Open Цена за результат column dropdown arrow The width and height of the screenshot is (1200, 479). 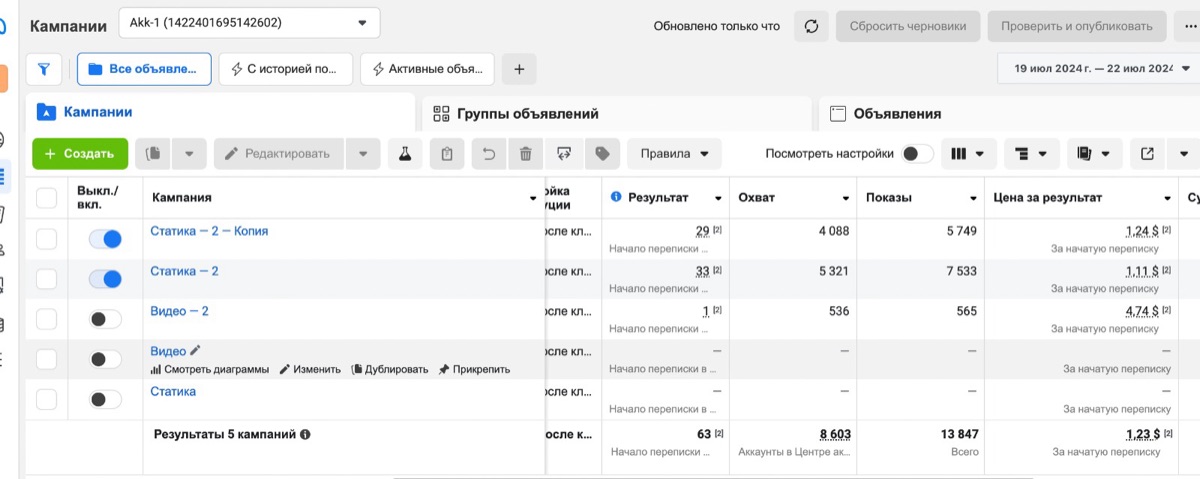pyautogui.click(x=1167, y=198)
